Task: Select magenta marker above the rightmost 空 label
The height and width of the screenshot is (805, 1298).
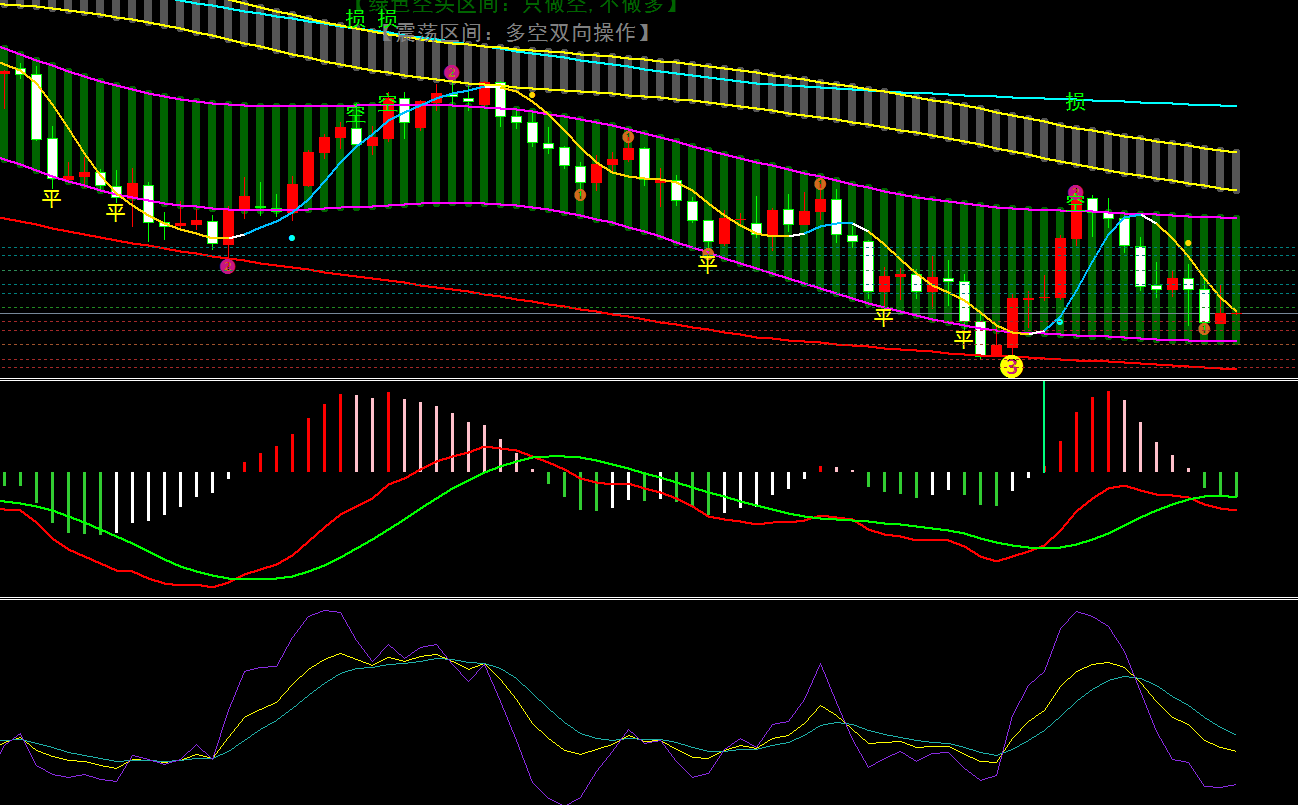Action: [x=1075, y=192]
